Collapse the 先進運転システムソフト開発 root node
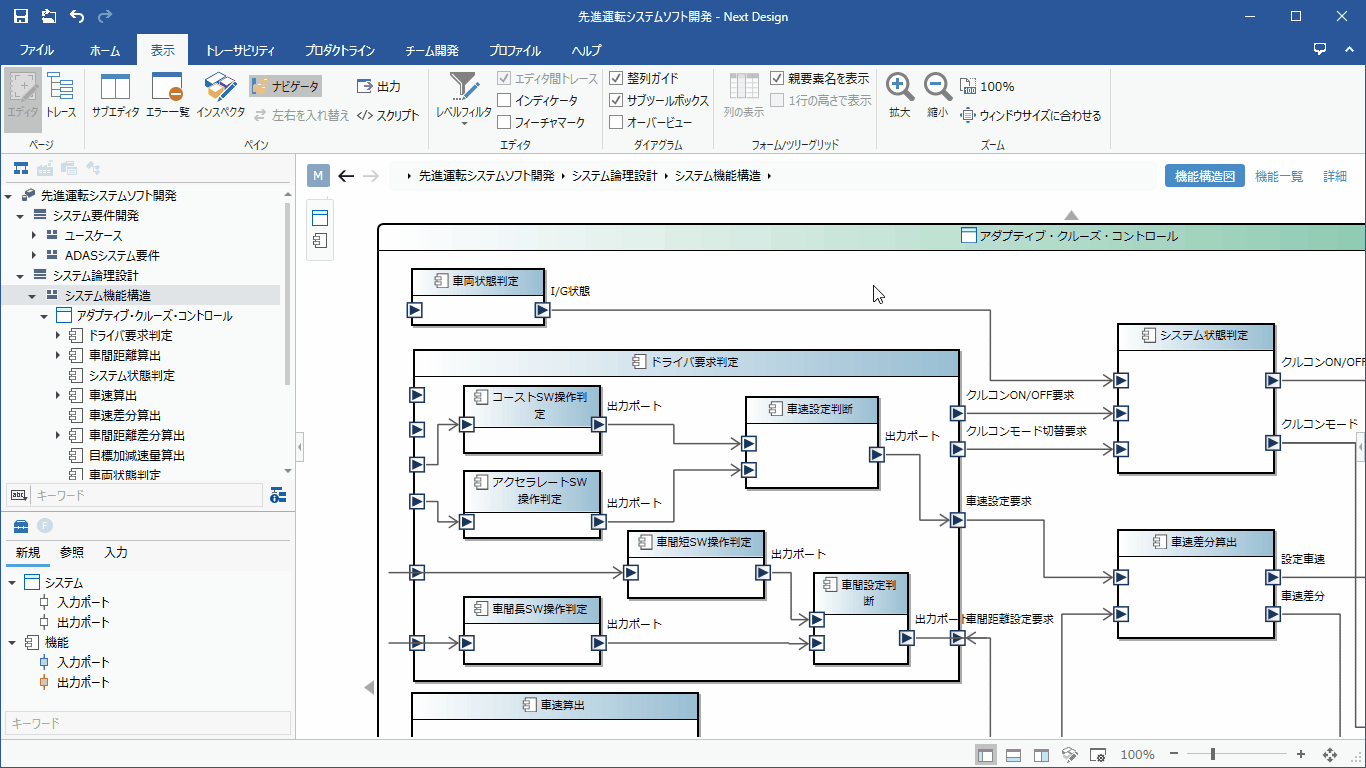 [9, 196]
